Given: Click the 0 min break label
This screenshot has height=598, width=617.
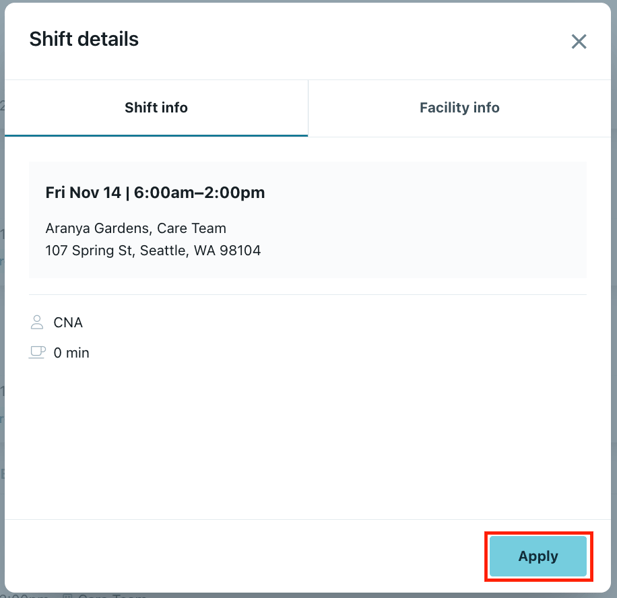Looking at the screenshot, I should (71, 352).
